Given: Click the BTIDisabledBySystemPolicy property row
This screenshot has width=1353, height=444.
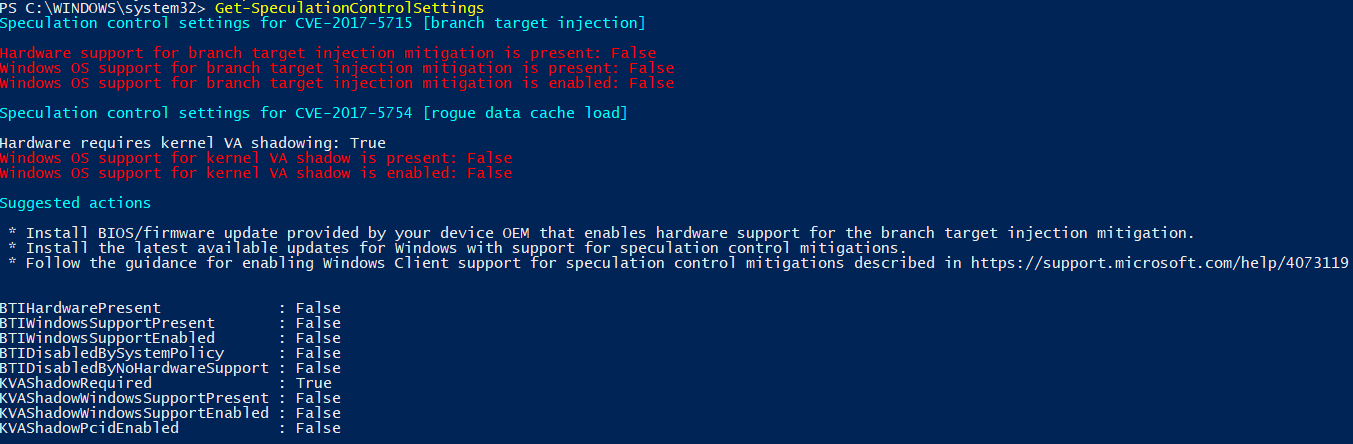Looking at the screenshot, I should point(170,353).
